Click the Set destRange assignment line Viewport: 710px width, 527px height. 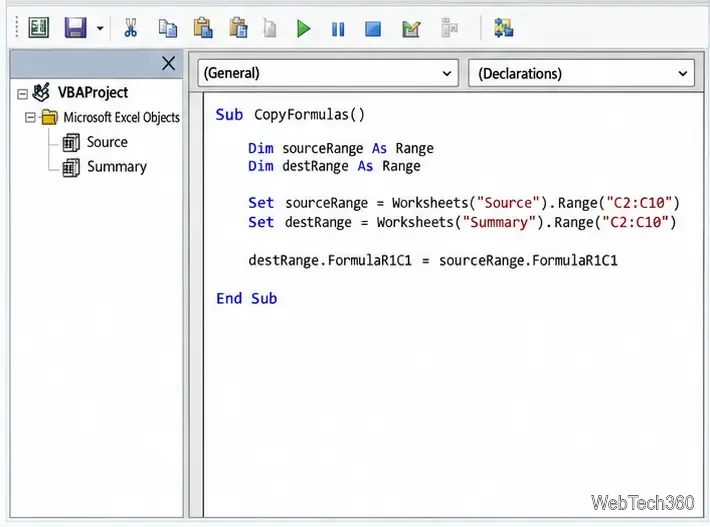click(x=462, y=222)
